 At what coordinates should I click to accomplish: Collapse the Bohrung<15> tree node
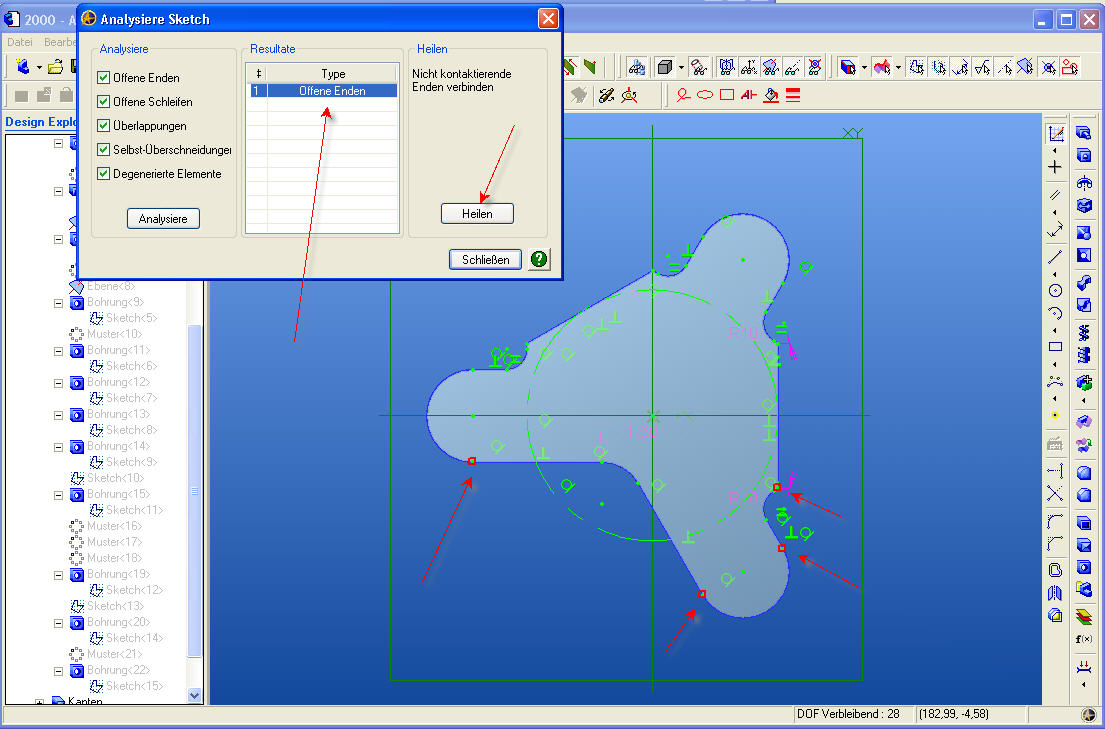pos(58,495)
